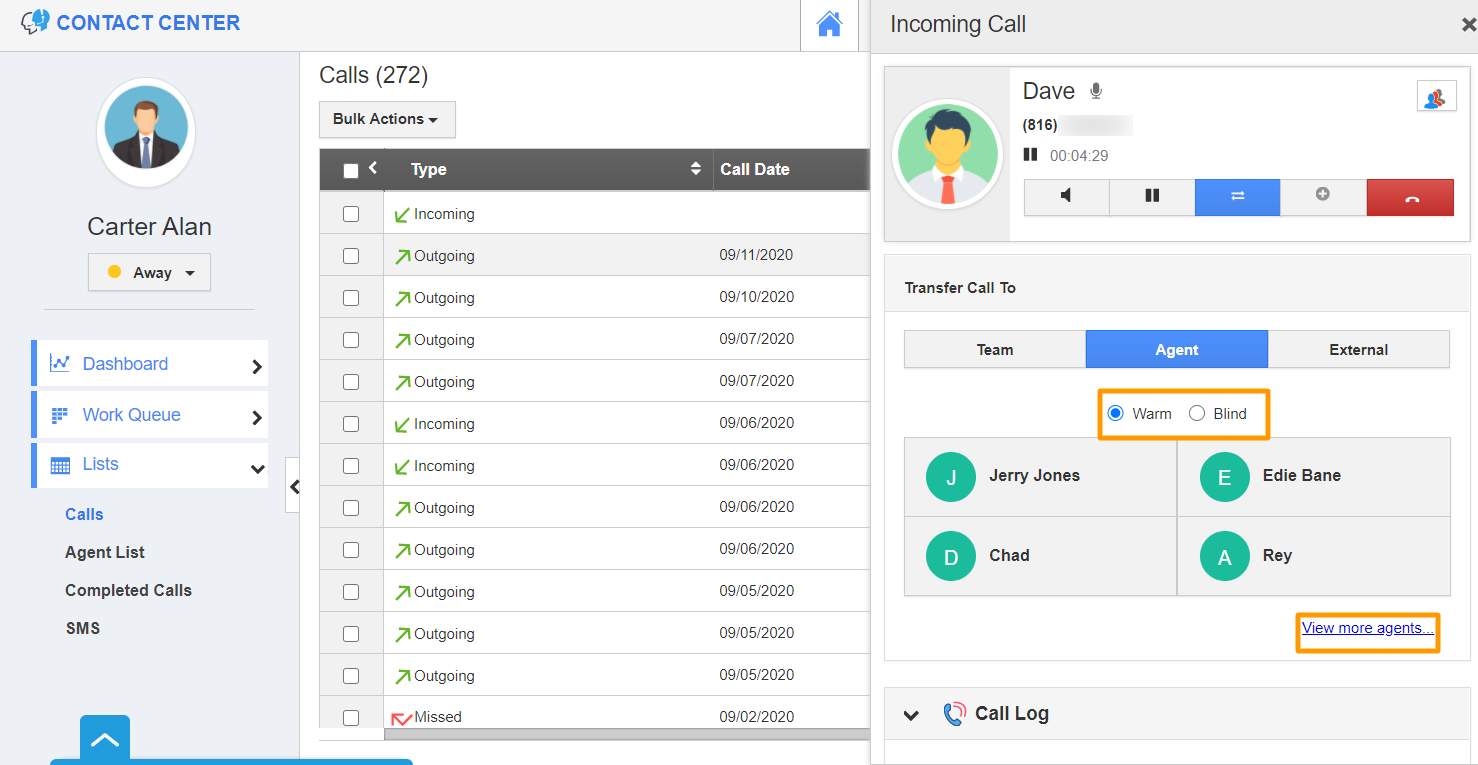This screenshot has width=1478, height=765.
Task: Tick the select-all checkbox in table header
Action: (351, 171)
